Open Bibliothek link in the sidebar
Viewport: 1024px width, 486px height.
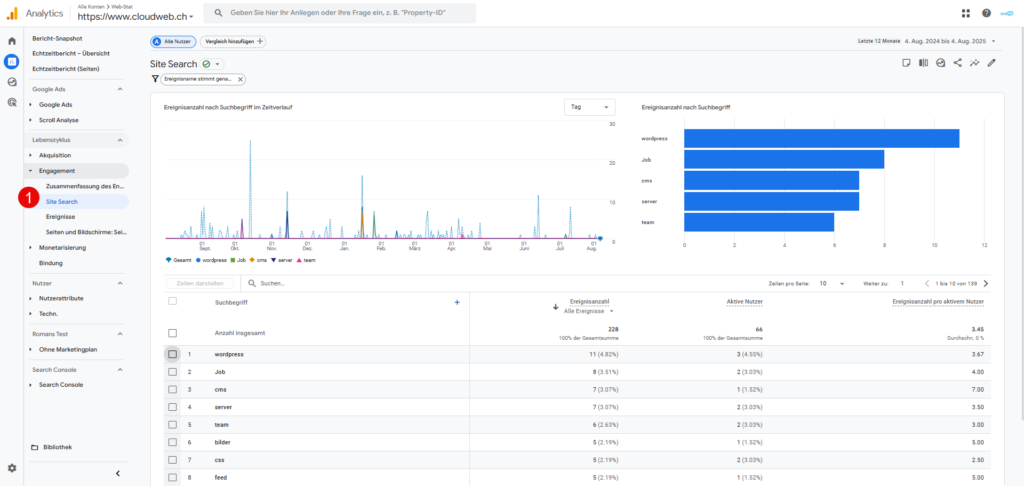[56, 447]
